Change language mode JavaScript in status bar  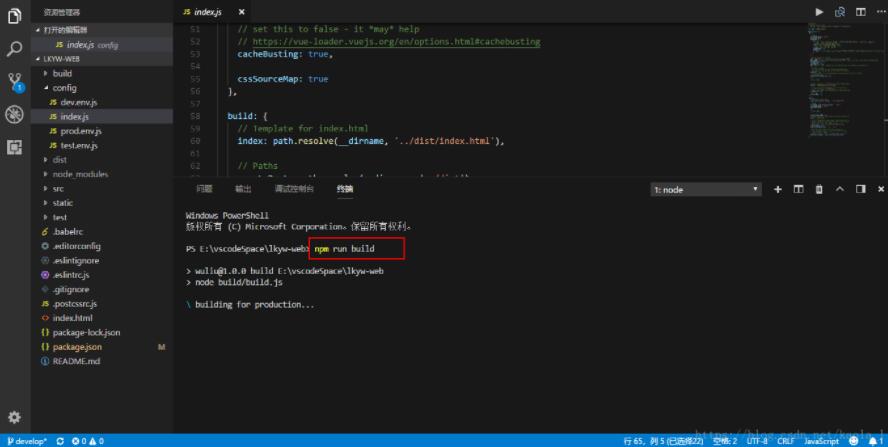821,441
